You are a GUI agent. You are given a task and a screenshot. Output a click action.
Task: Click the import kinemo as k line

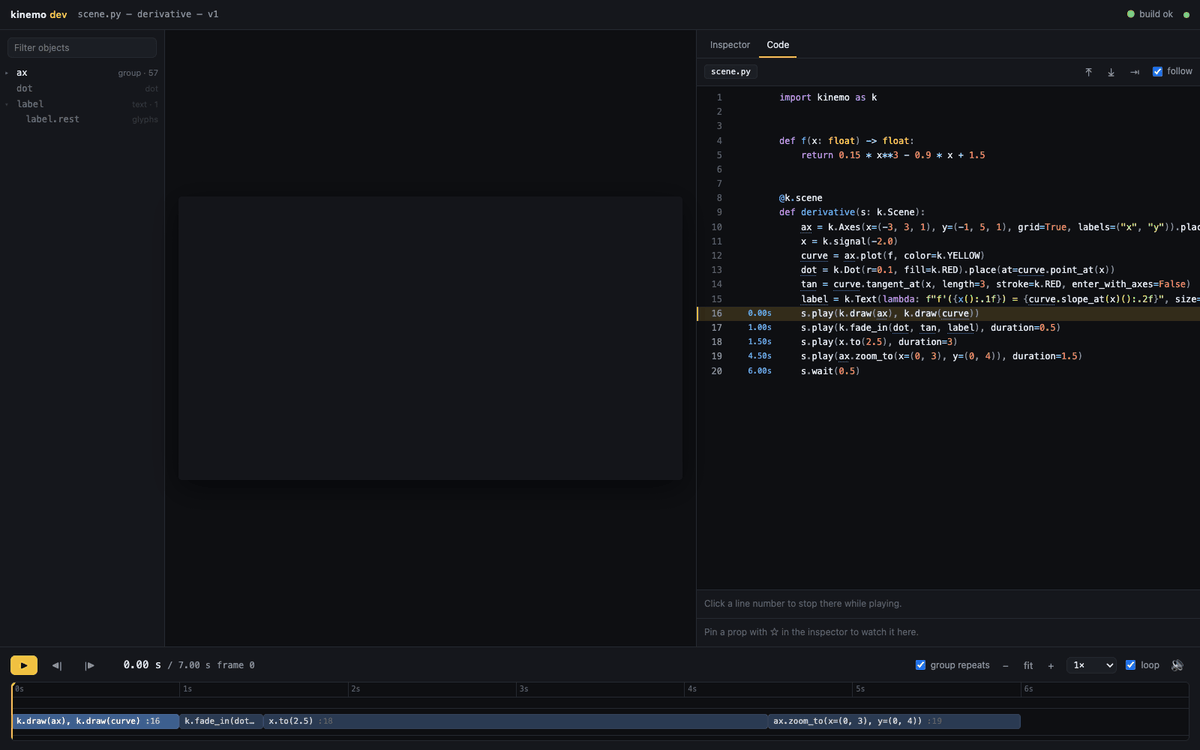pos(828,97)
